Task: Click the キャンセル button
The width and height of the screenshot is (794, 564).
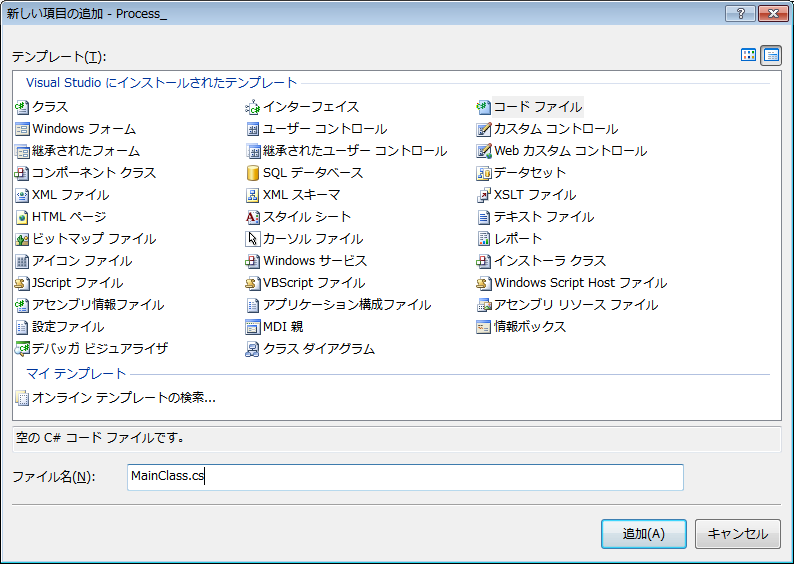Action: (x=738, y=534)
